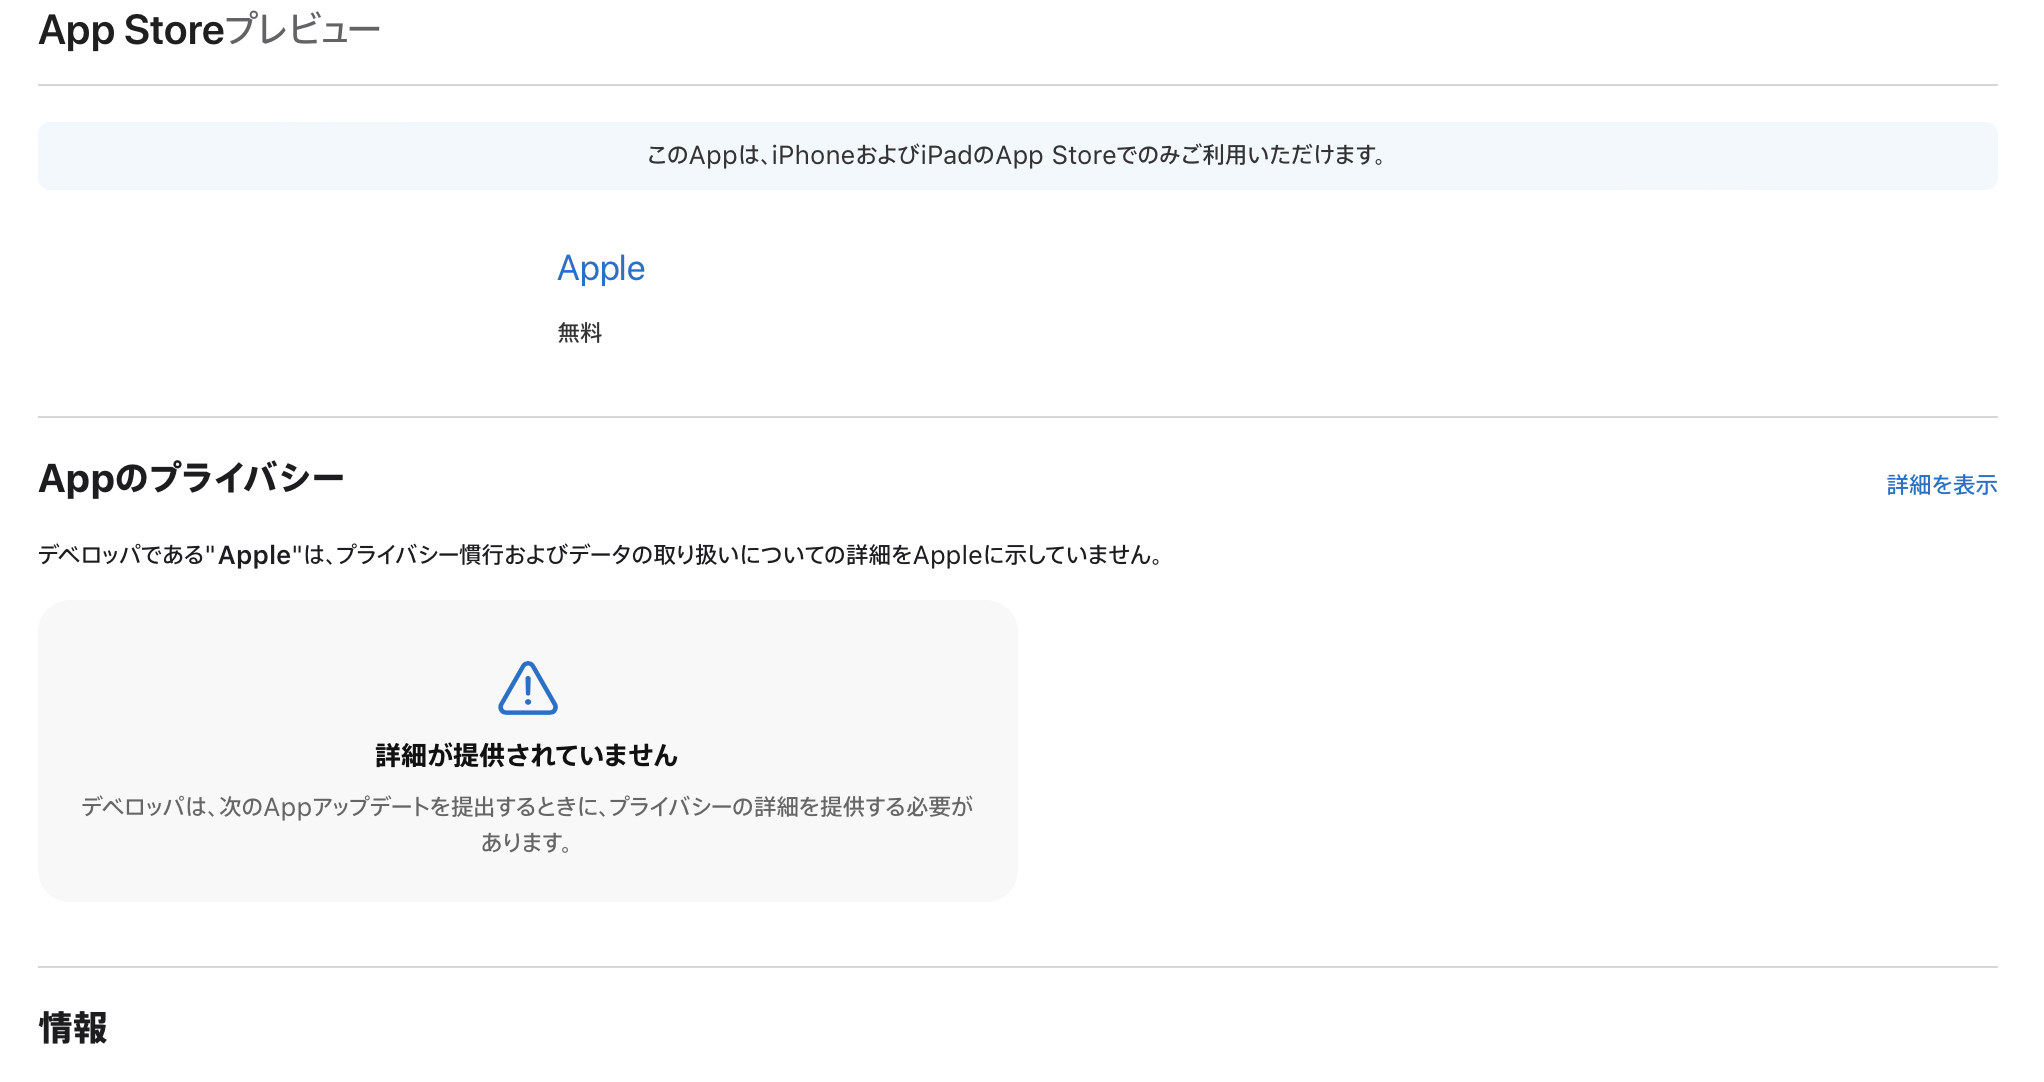Viewport: 2044px width, 1082px height.
Task: Click the Appのプライバシー section heading
Action: [191, 478]
